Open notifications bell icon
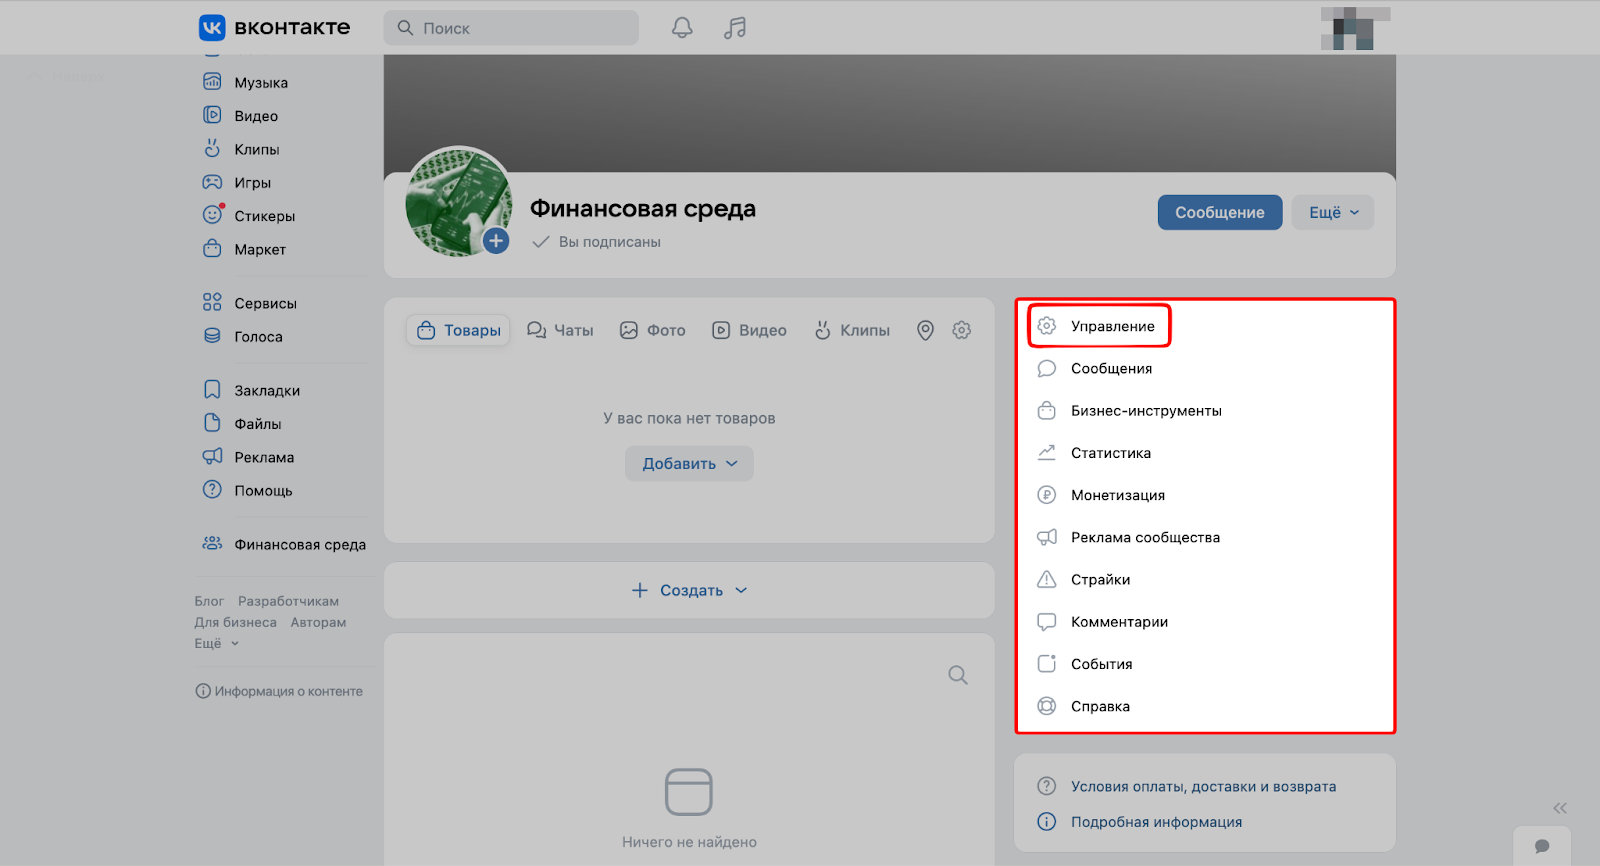The height and width of the screenshot is (866, 1600). click(682, 28)
